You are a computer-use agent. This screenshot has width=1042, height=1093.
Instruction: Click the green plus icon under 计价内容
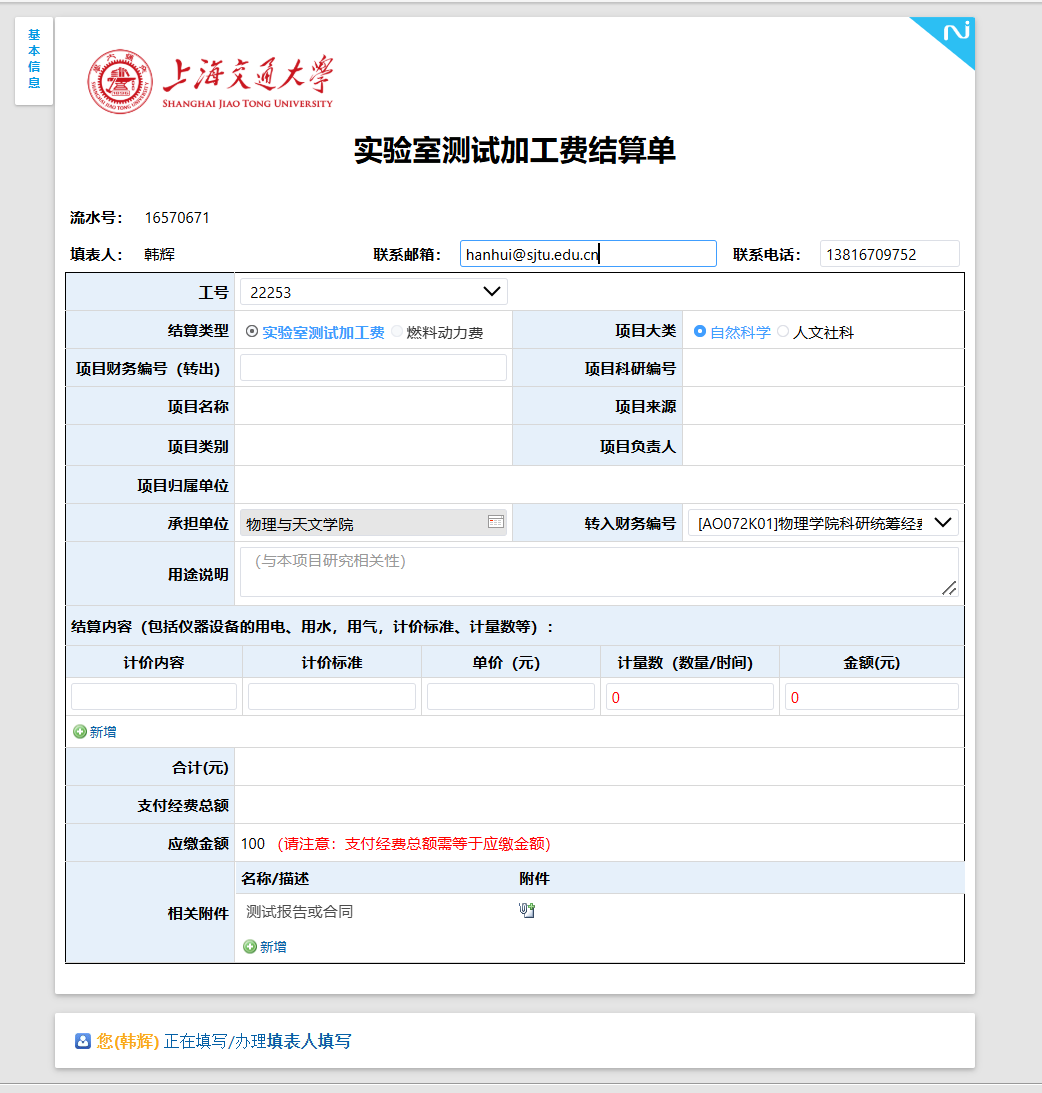click(x=80, y=732)
